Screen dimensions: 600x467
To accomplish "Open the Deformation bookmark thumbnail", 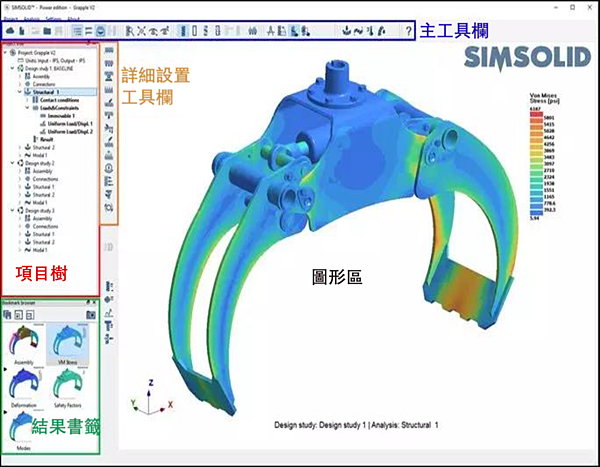I will pyautogui.click(x=24, y=387).
